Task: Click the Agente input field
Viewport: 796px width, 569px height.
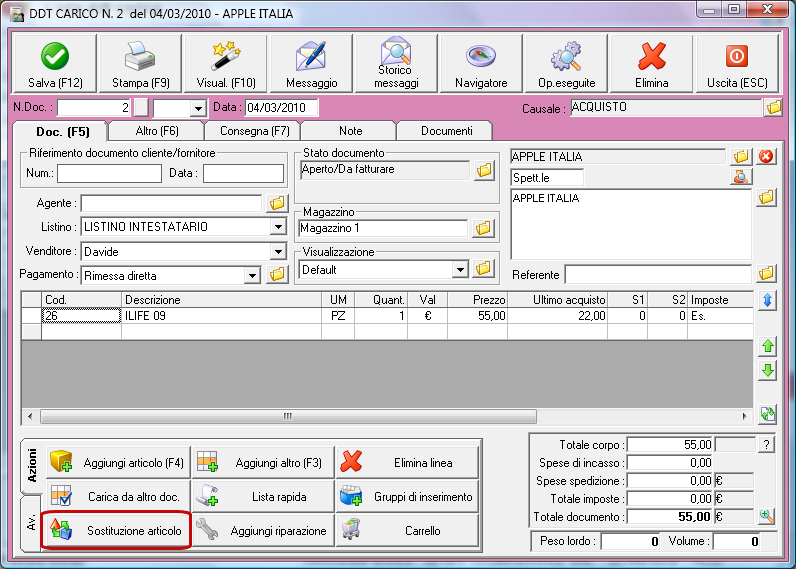Action: point(172,203)
